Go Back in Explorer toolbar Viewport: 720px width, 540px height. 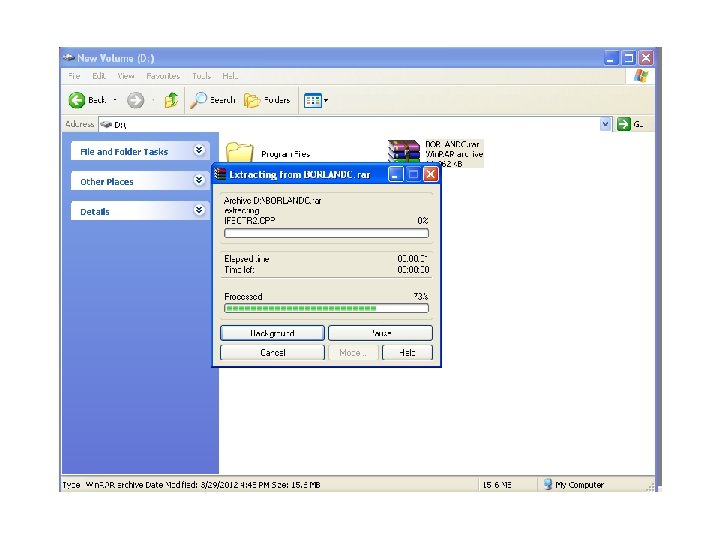coord(87,100)
